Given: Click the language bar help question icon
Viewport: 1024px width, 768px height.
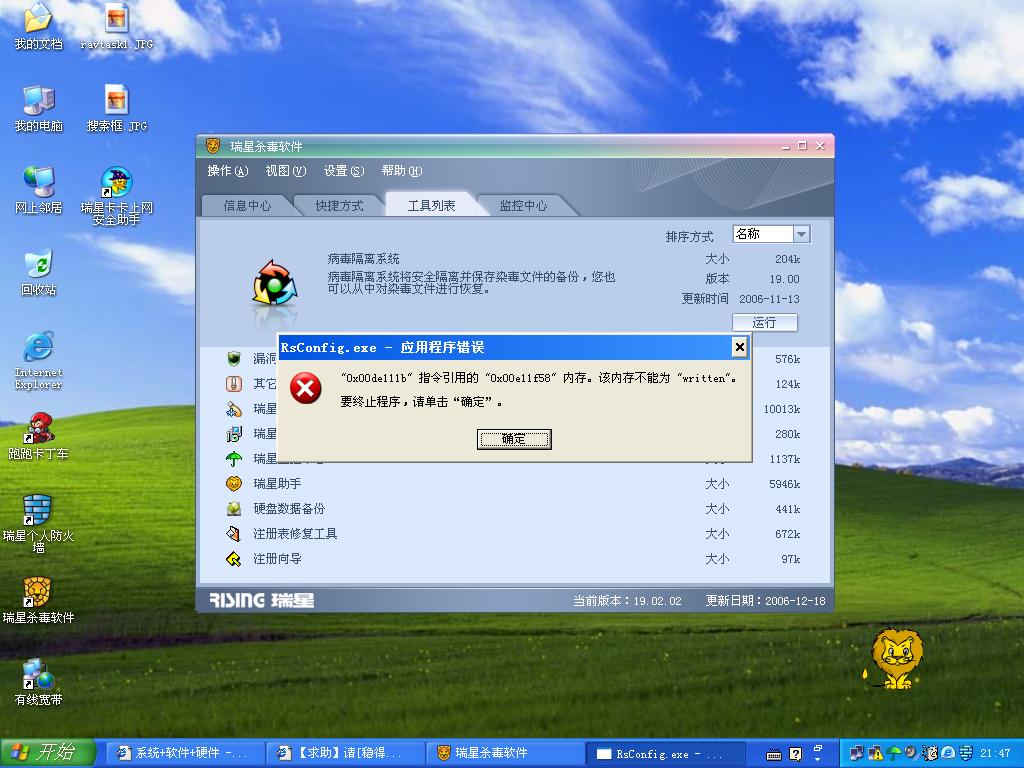Looking at the screenshot, I should point(795,754).
